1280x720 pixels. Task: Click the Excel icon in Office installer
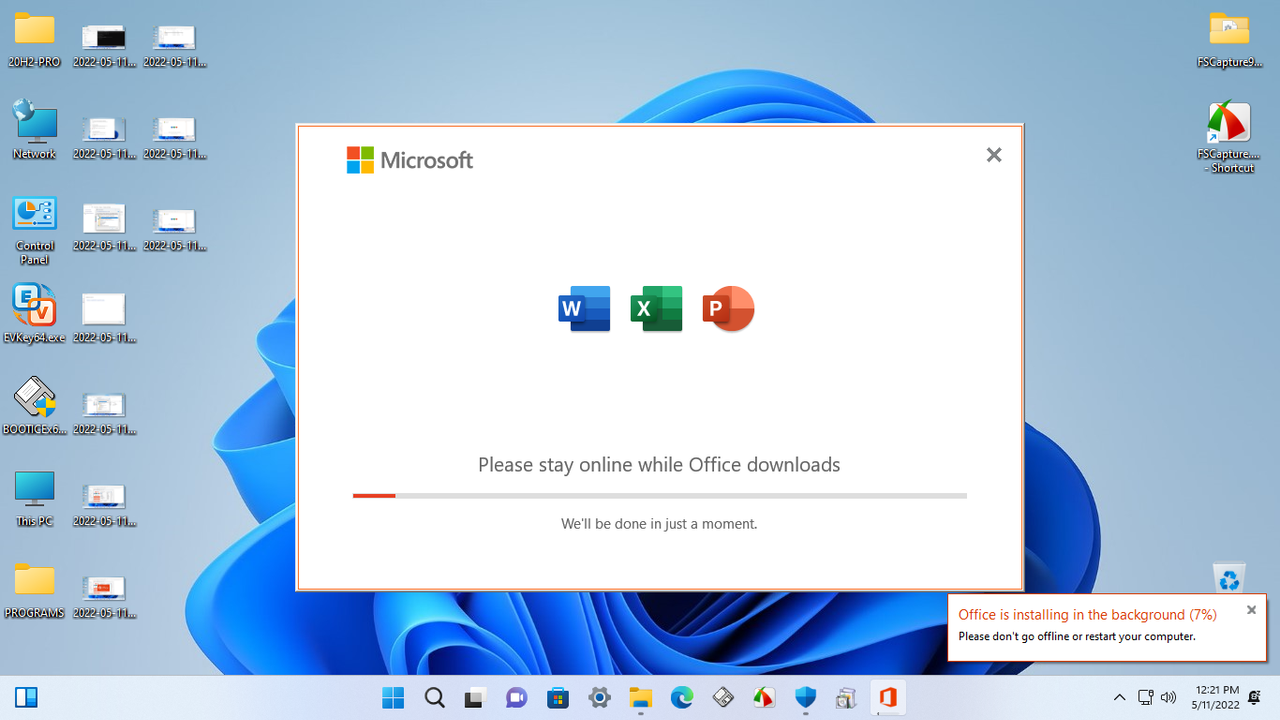point(657,309)
